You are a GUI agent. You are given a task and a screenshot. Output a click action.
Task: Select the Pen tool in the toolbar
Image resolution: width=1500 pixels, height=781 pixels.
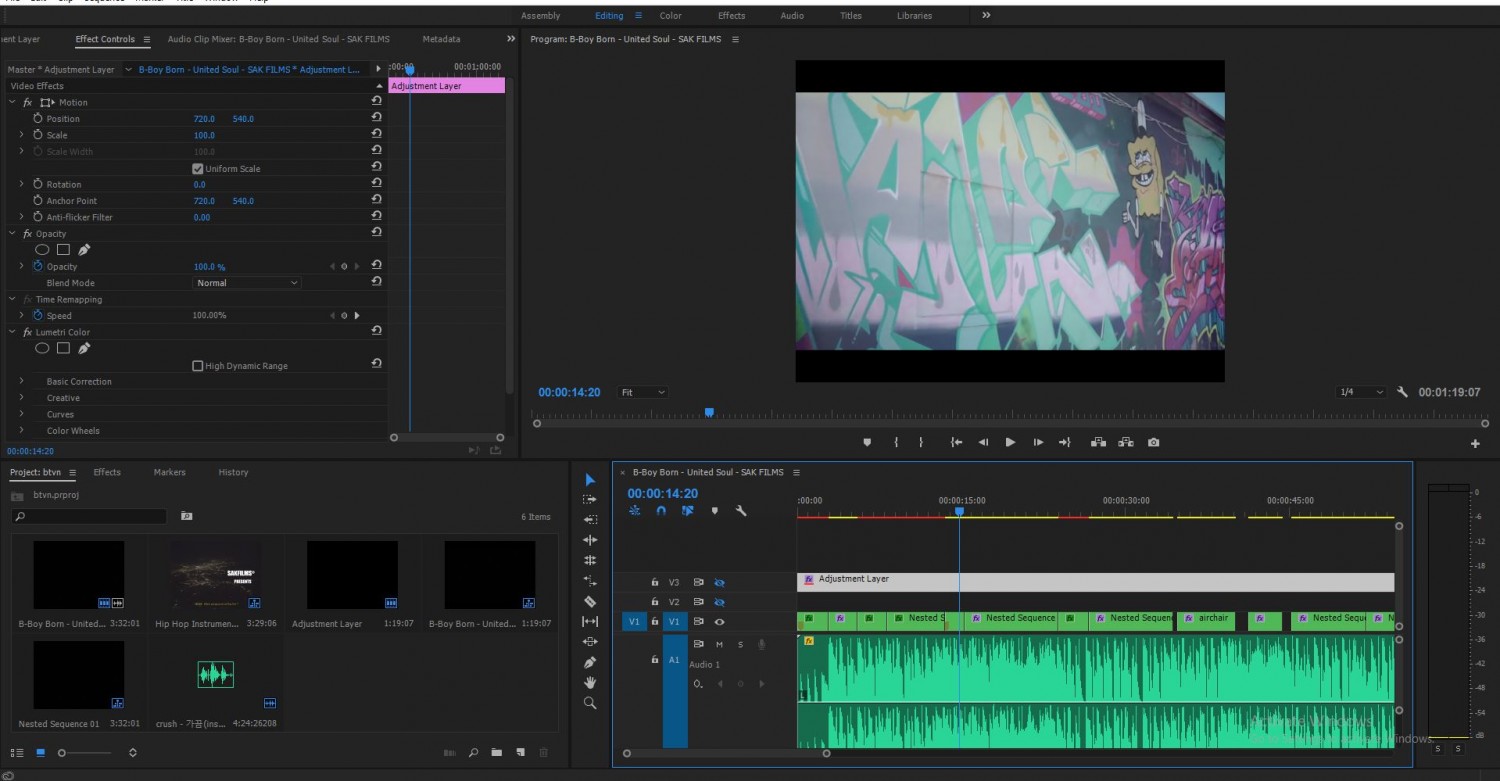tap(590, 662)
